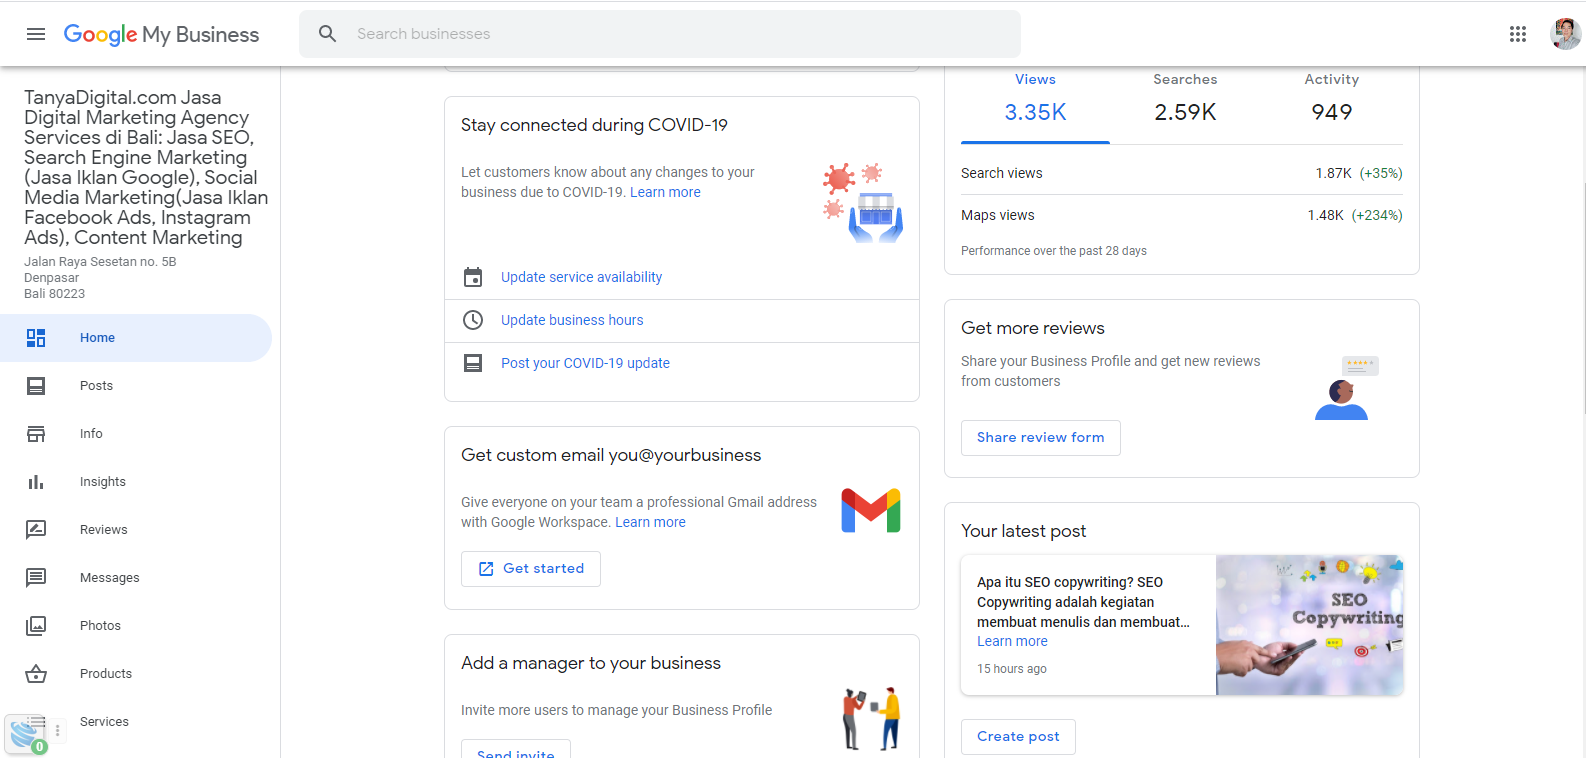Select the Searches performance tab
The image size is (1586, 758).
(1185, 104)
